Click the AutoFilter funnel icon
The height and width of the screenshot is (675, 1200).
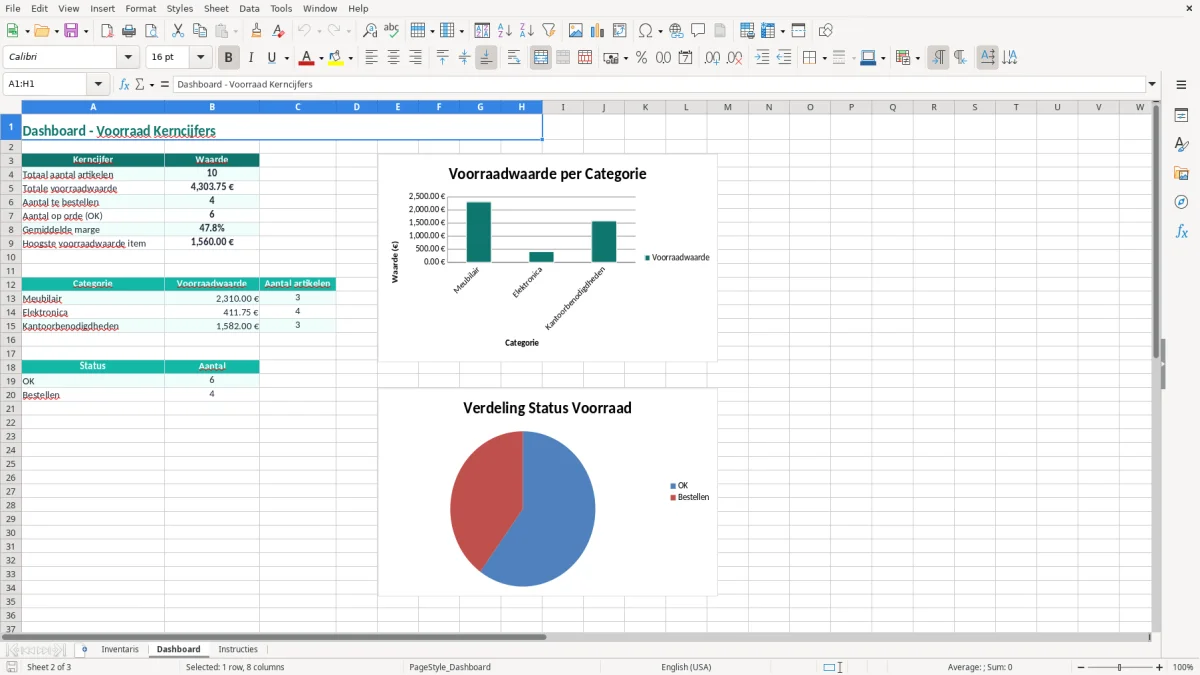549,31
